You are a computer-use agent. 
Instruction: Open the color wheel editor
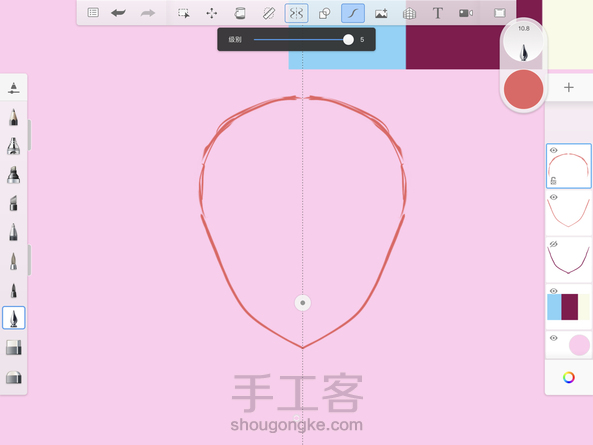pyautogui.click(x=568, y=377)
